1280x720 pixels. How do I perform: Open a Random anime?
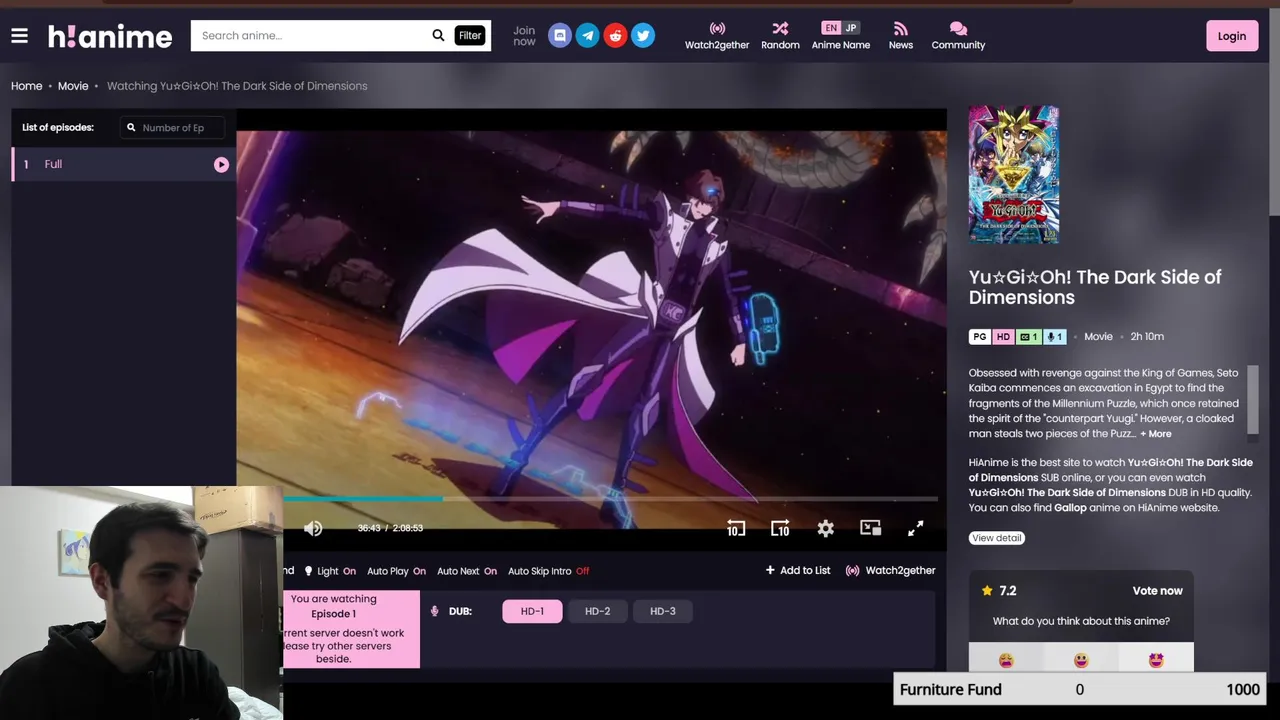(x=780, y=36)
